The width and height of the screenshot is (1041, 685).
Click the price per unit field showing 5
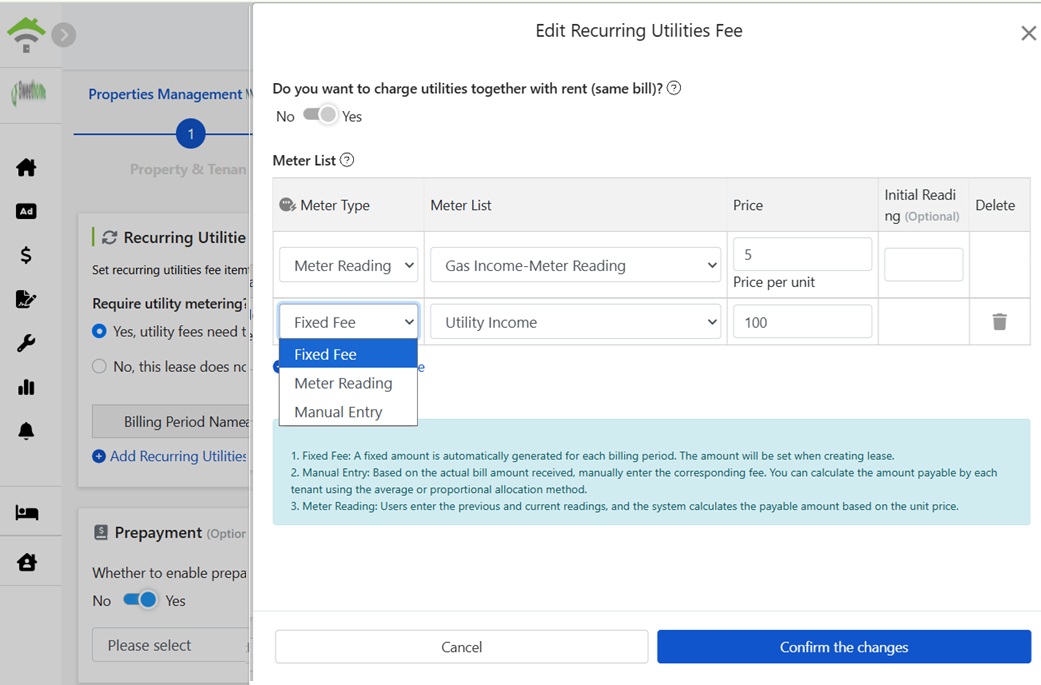pyautogui.click(x=802, y=254)
